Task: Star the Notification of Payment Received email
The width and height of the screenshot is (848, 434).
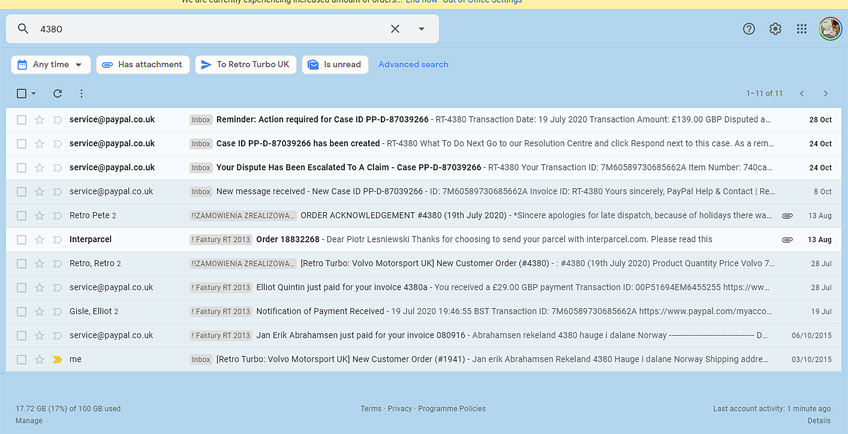Action: coord(39,312)
